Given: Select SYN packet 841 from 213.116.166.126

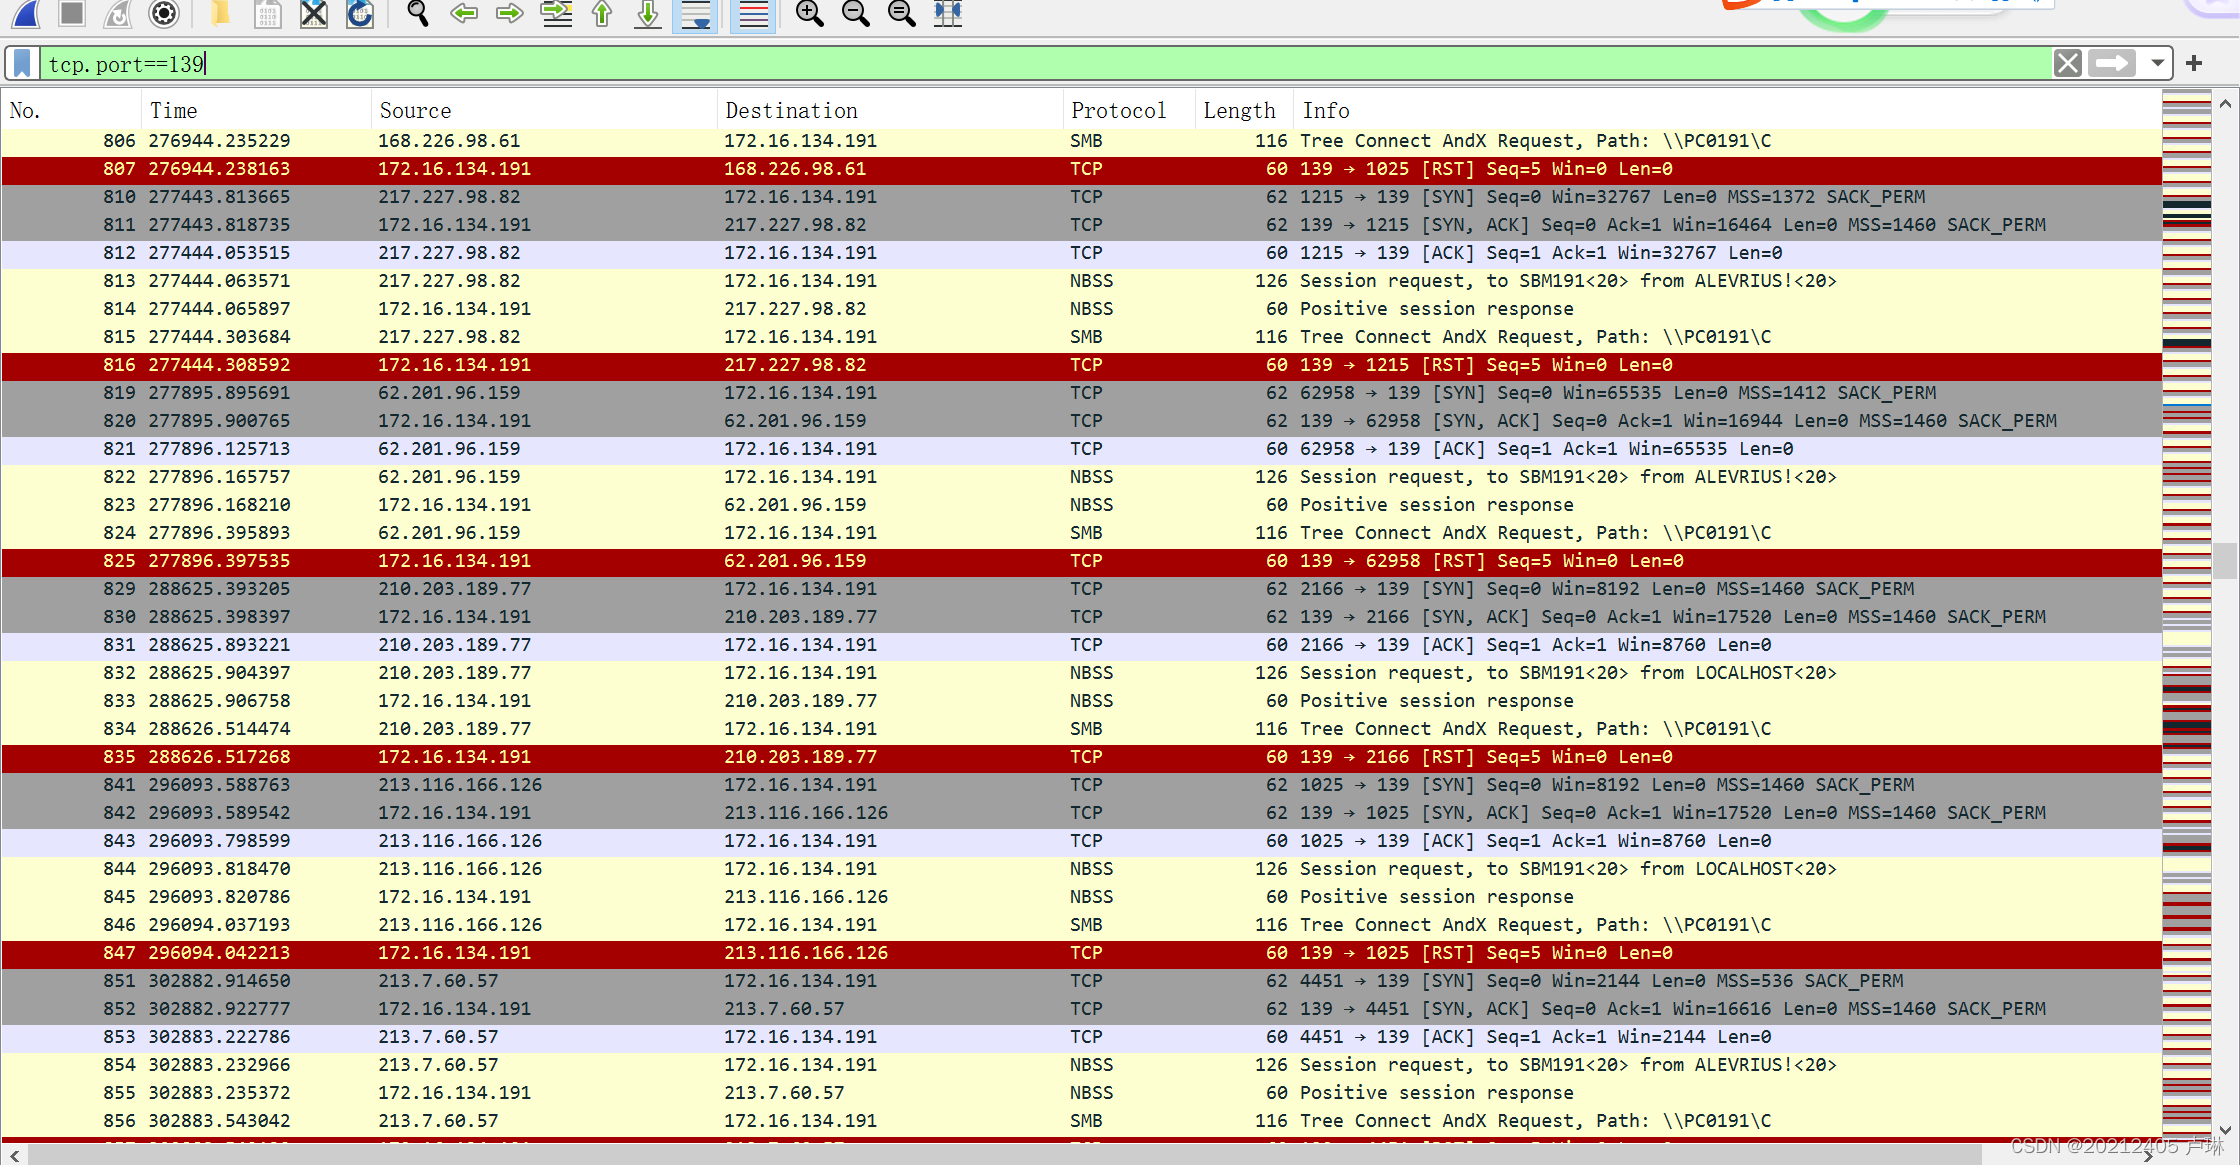Looking at the screenshot, I should (x=1081, y=785).
